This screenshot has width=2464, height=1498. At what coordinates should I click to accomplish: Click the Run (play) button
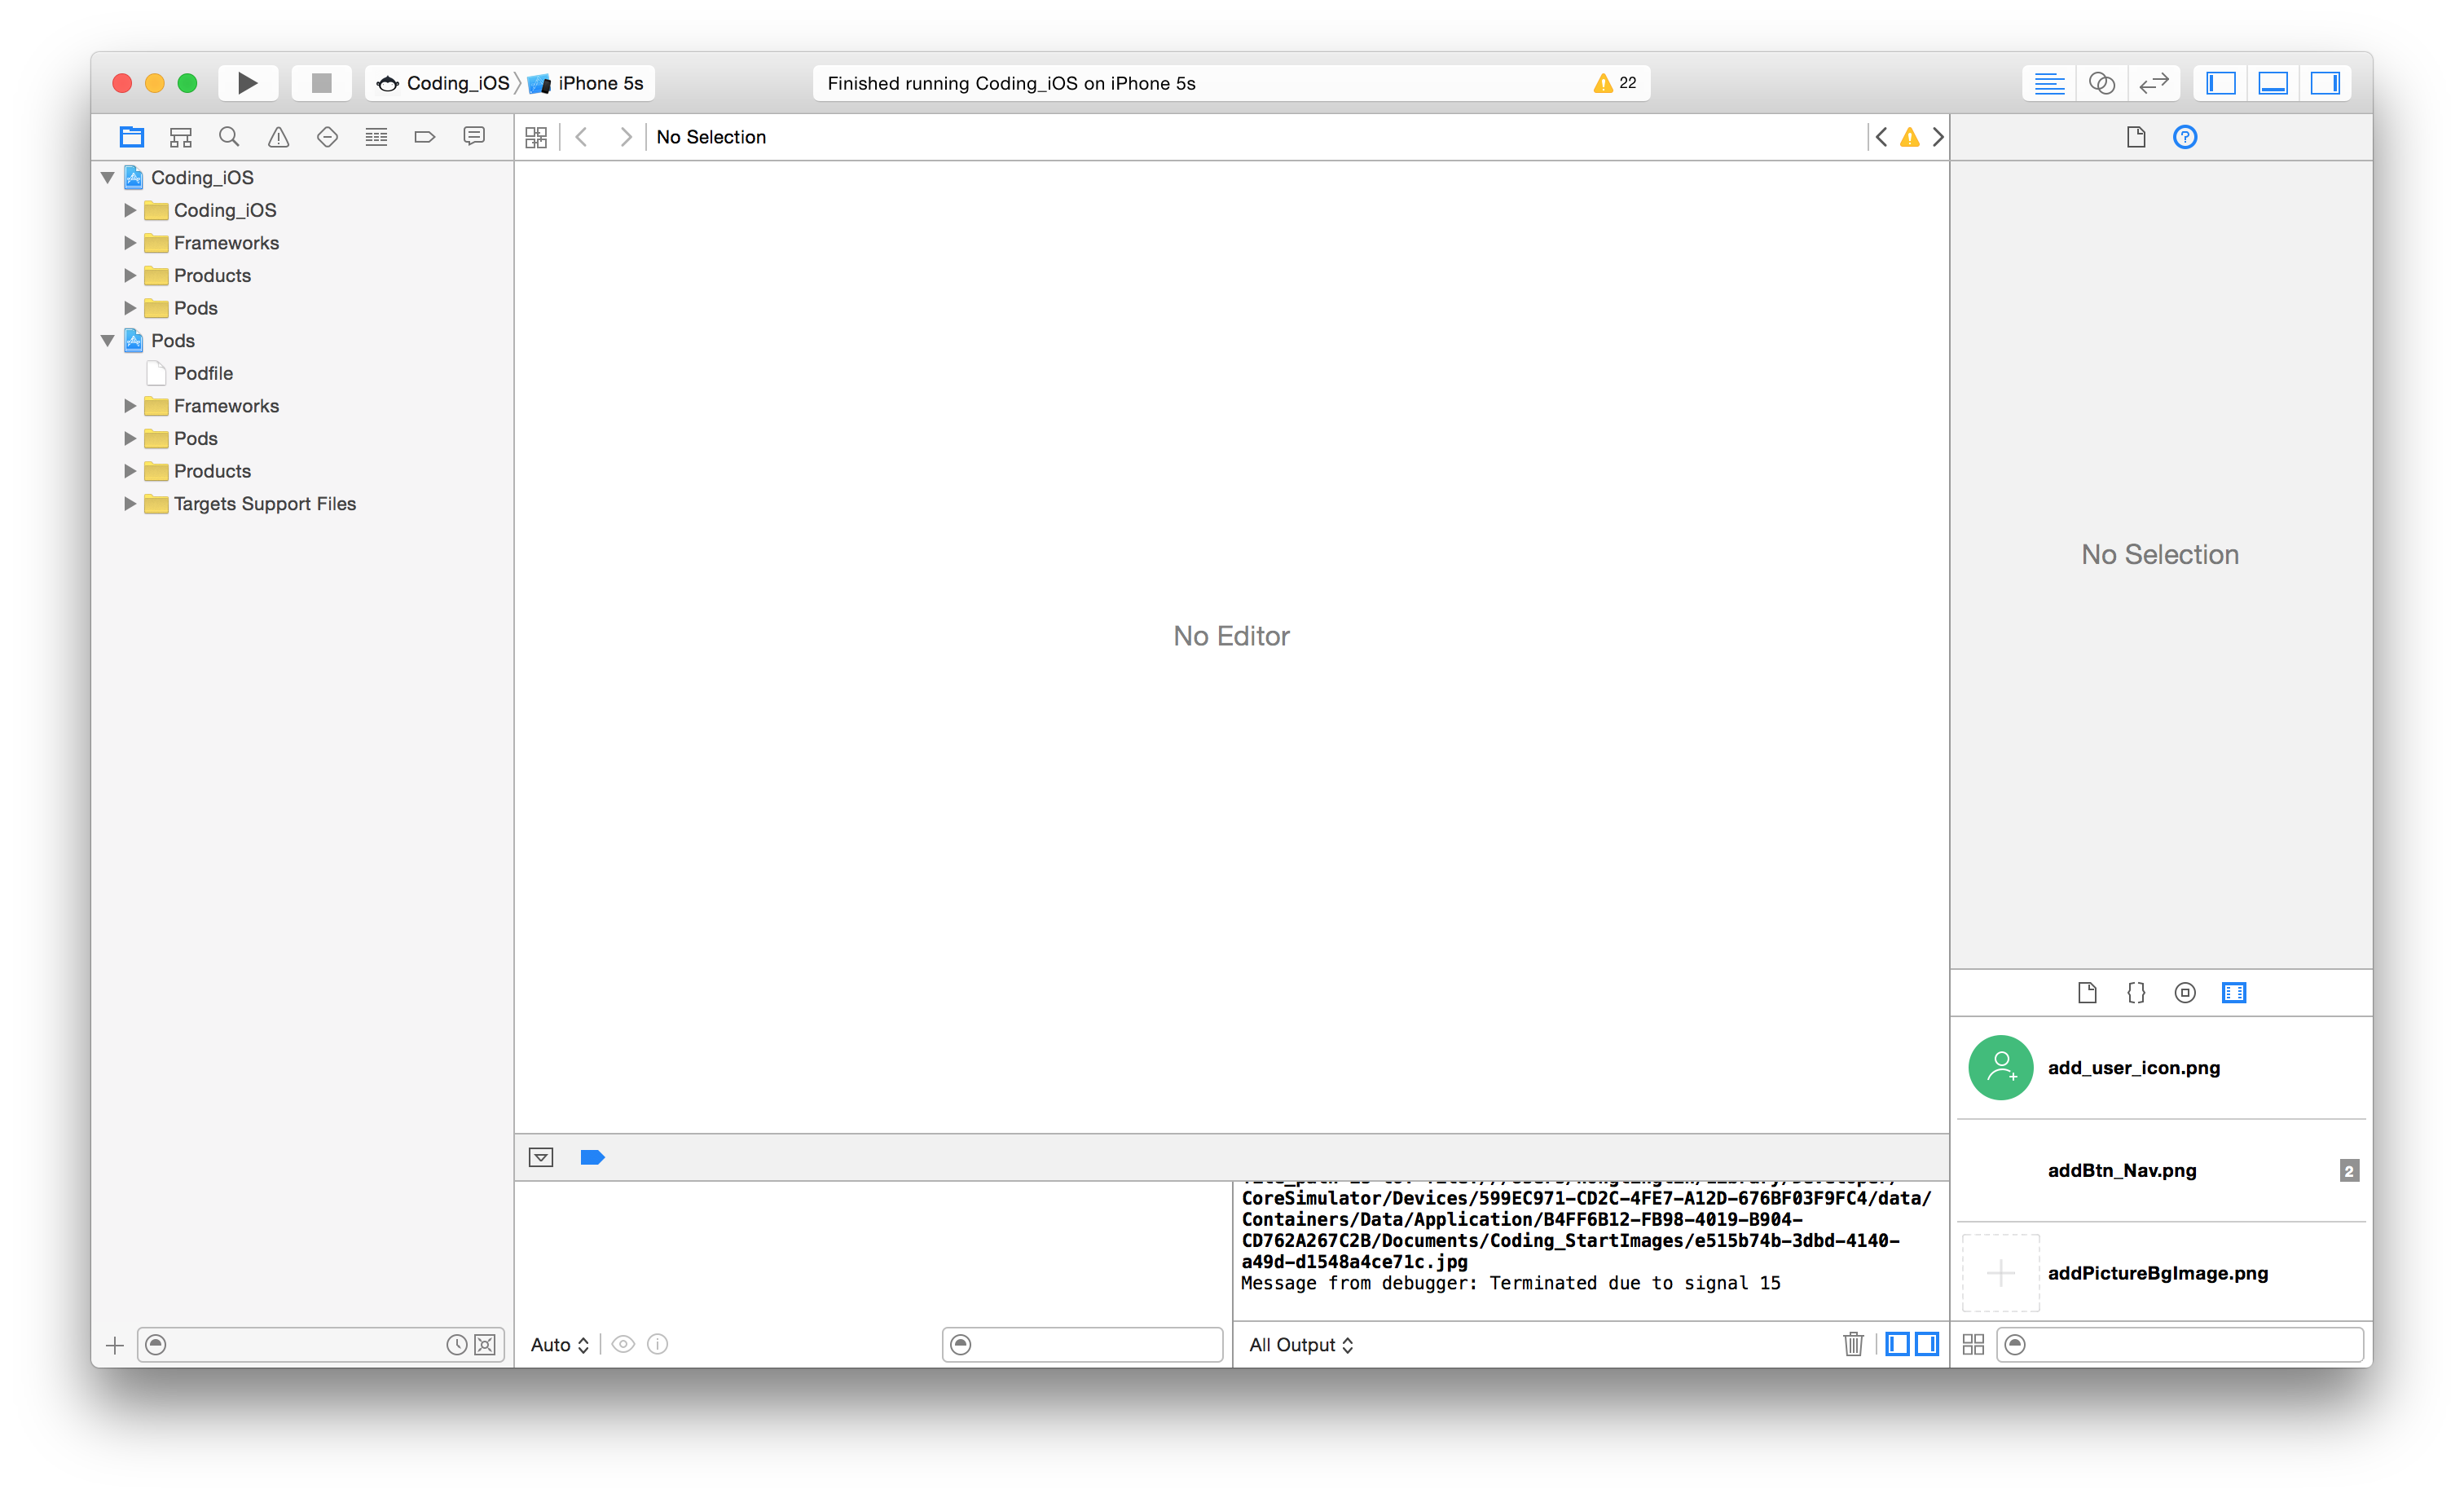[247, 83]
